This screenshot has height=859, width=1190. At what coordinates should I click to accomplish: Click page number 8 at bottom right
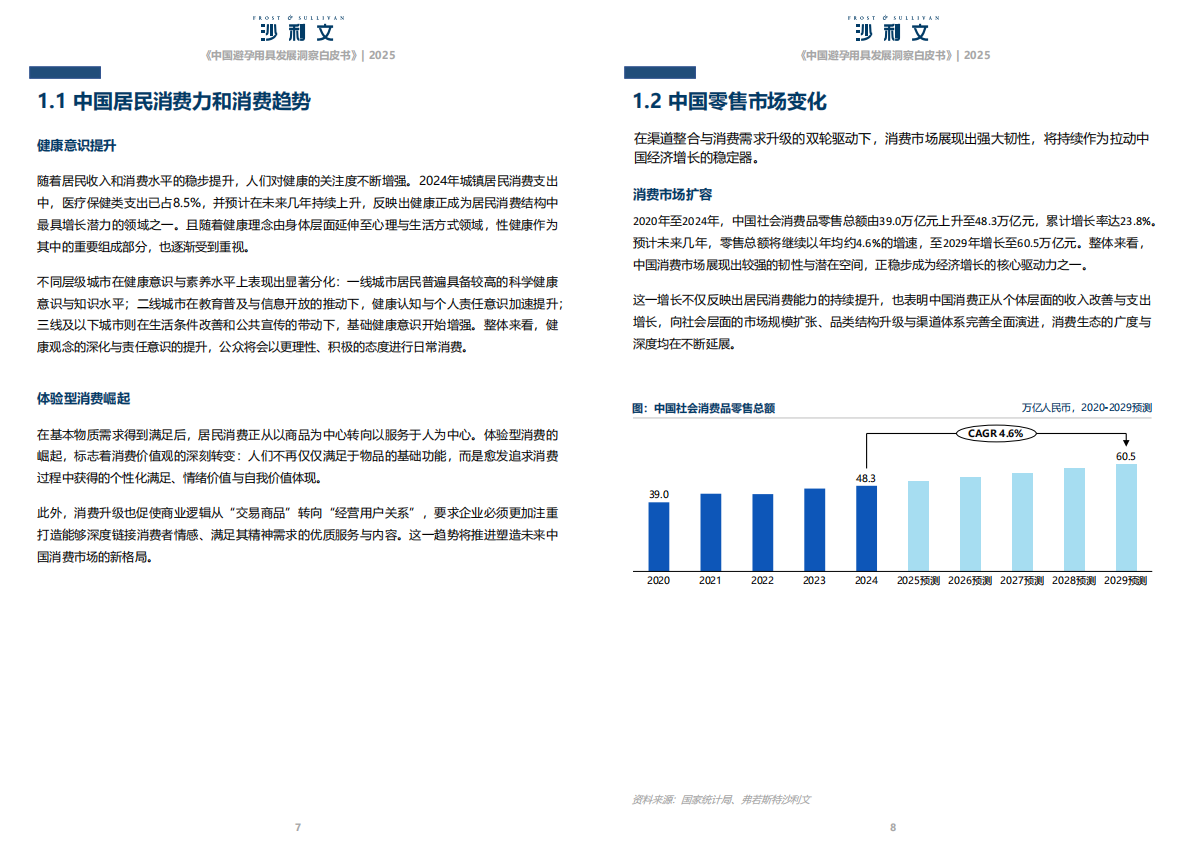(x=892, y=827)
